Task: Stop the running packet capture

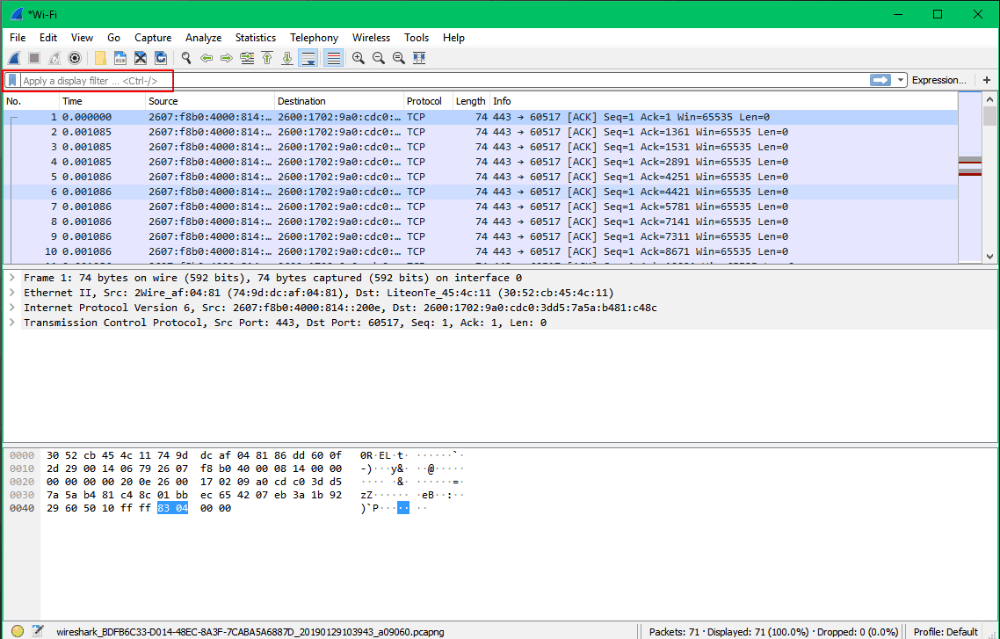Action: (x=34, y=58)
